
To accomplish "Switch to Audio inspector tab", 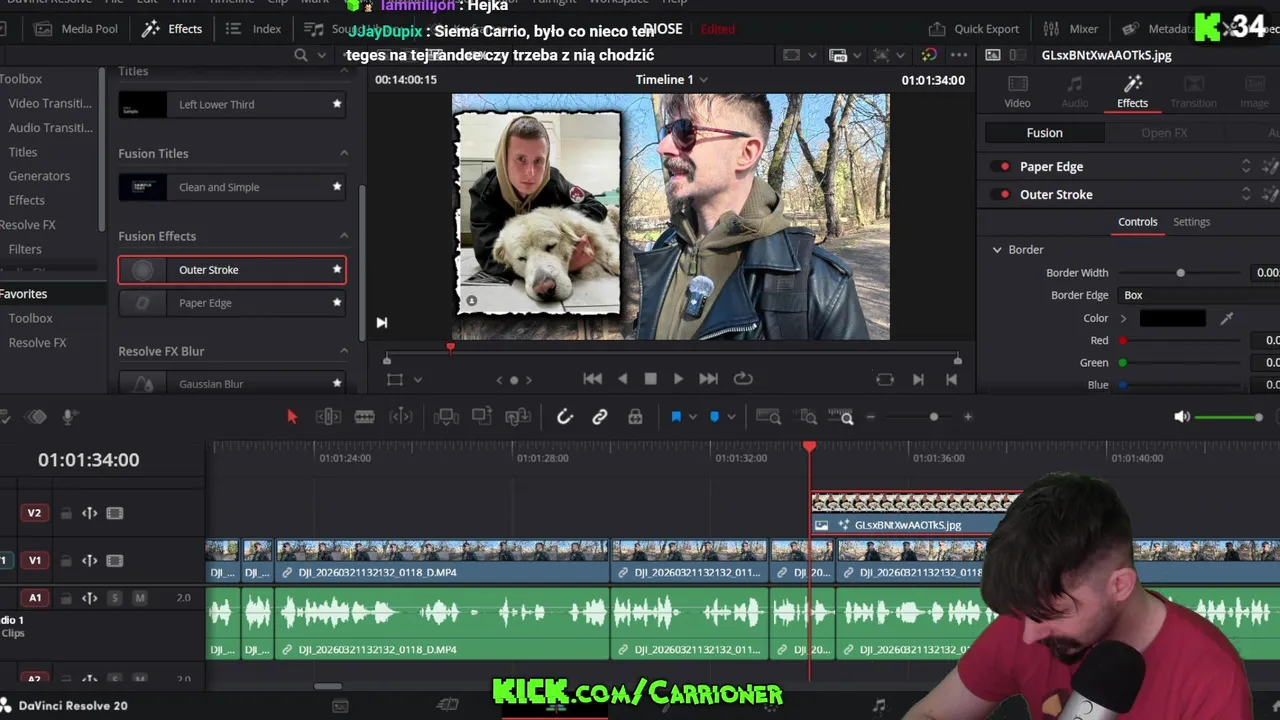I will [1075, 90].
